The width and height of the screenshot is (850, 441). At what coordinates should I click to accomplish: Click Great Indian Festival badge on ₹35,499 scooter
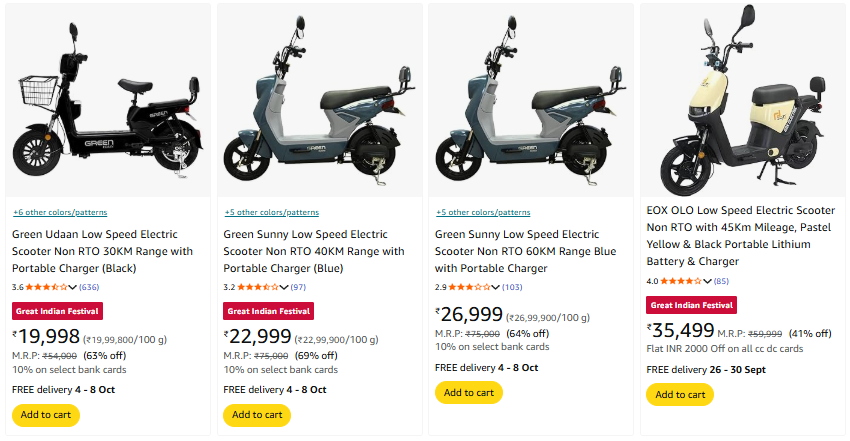(692, 305)
